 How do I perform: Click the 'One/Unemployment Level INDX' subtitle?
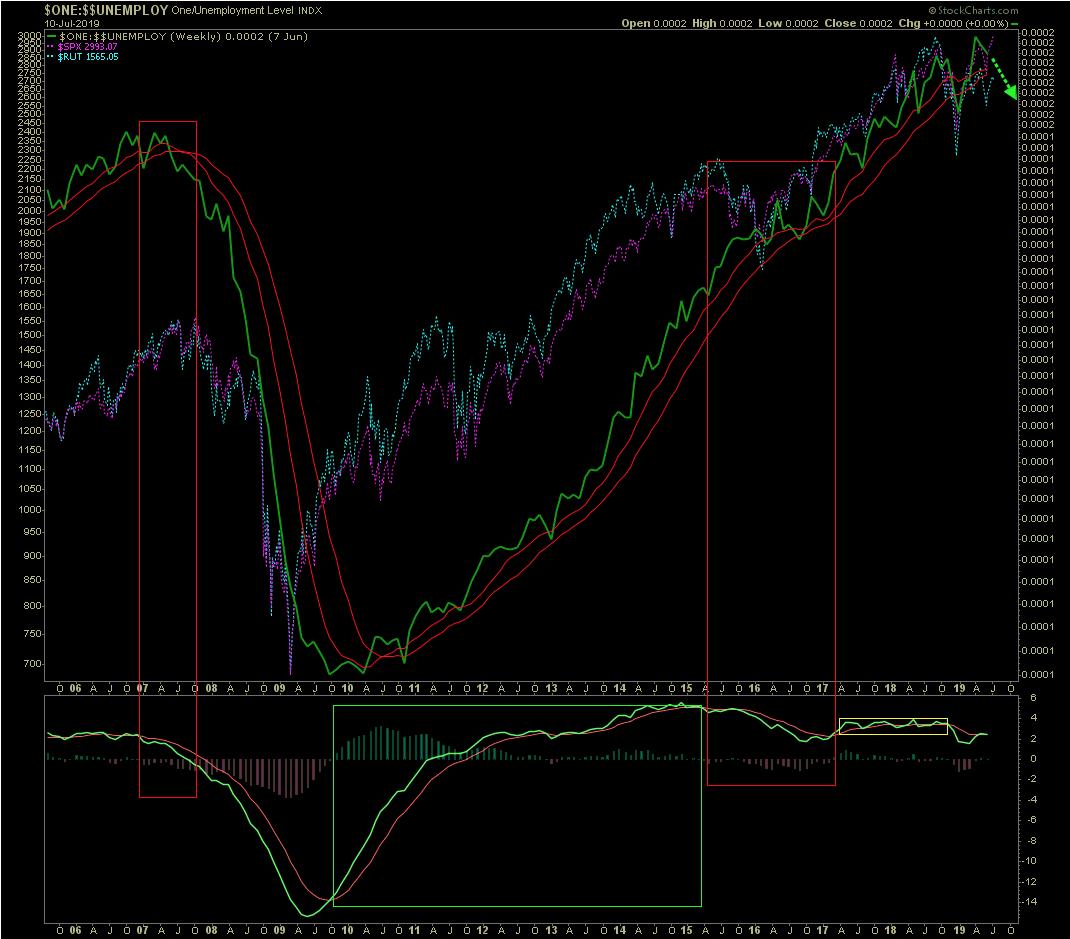coord(246,11)
